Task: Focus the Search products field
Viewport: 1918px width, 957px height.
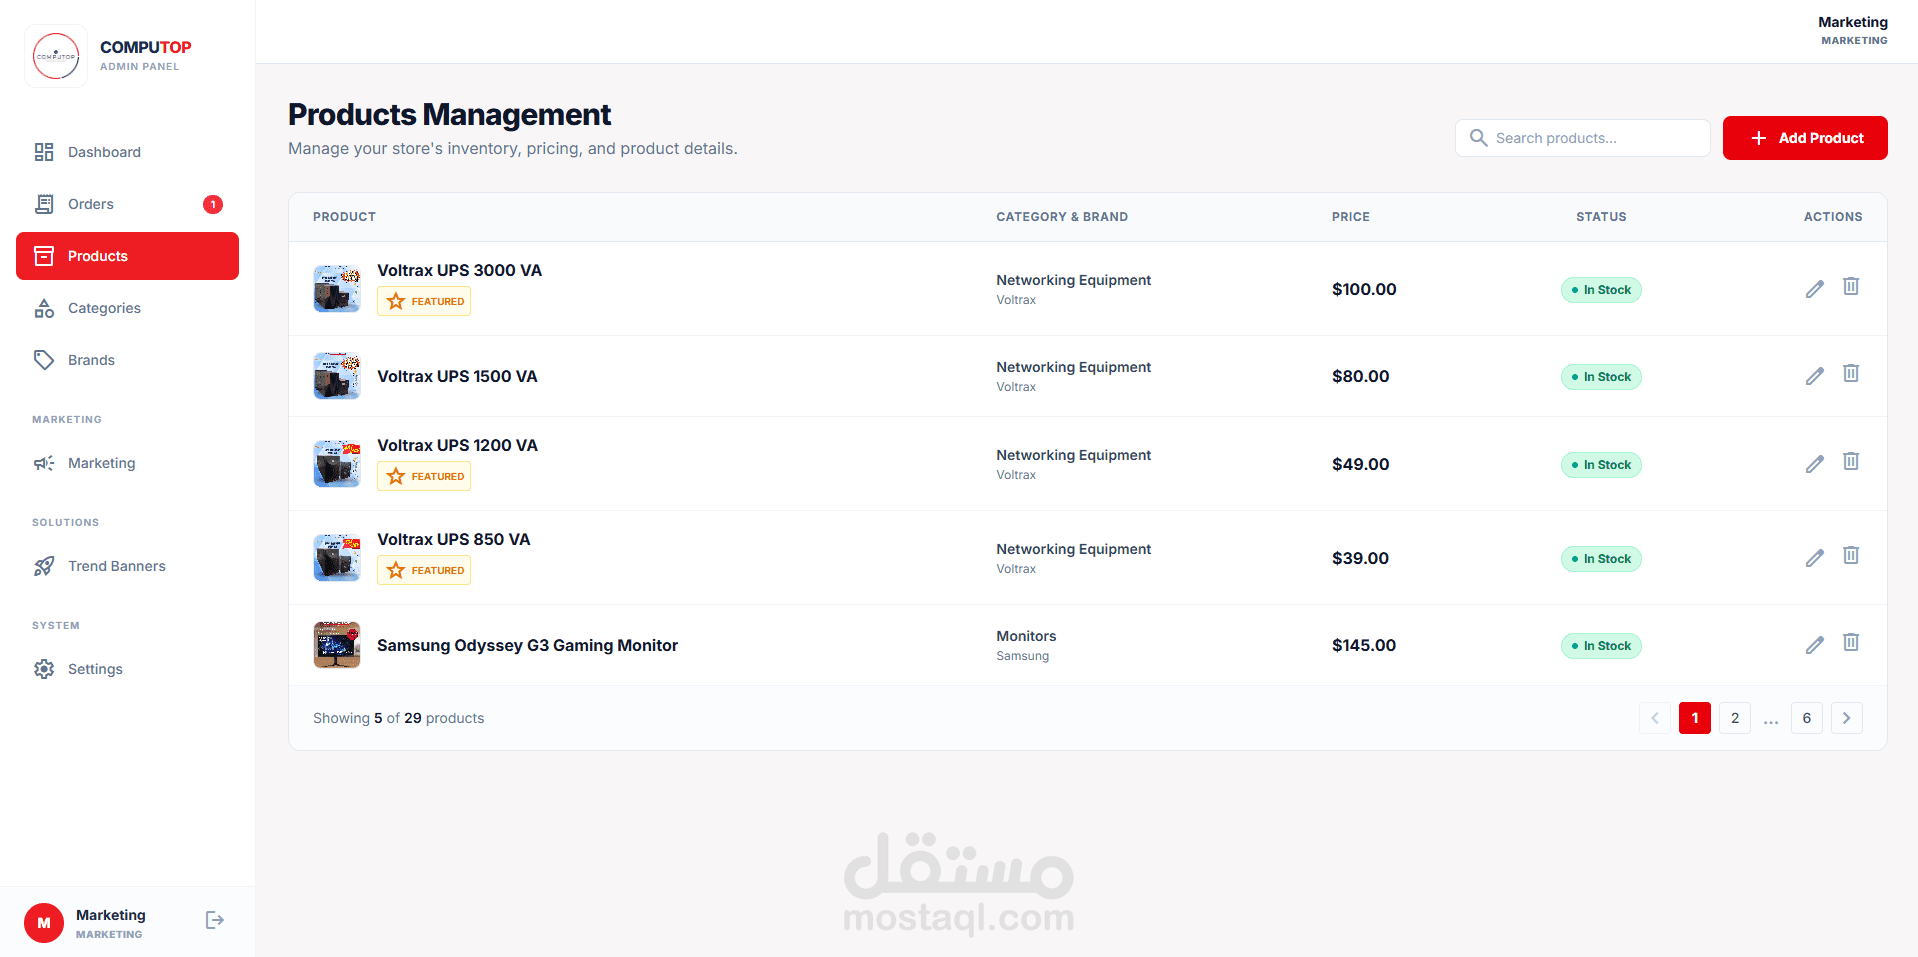Action: pyautogui.click(x=1582, y=138)
